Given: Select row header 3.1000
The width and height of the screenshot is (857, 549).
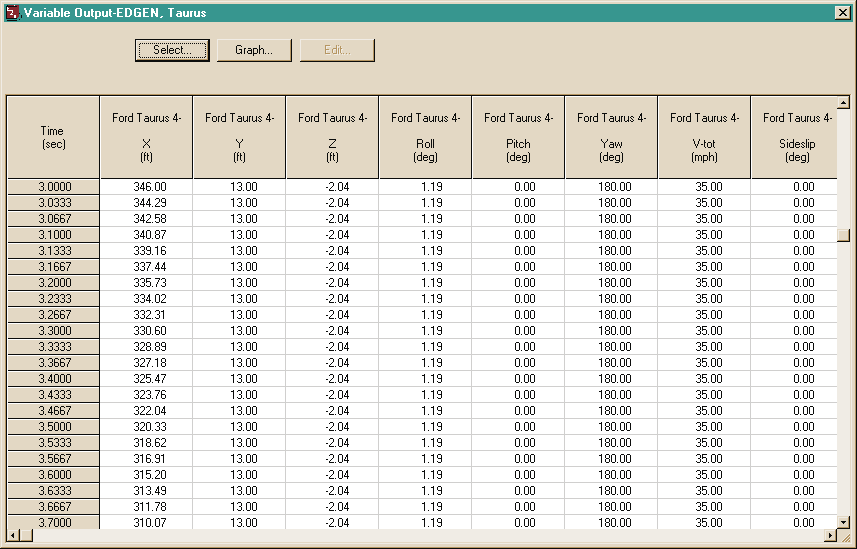Looking at the screenshot, I should [53, 235].
